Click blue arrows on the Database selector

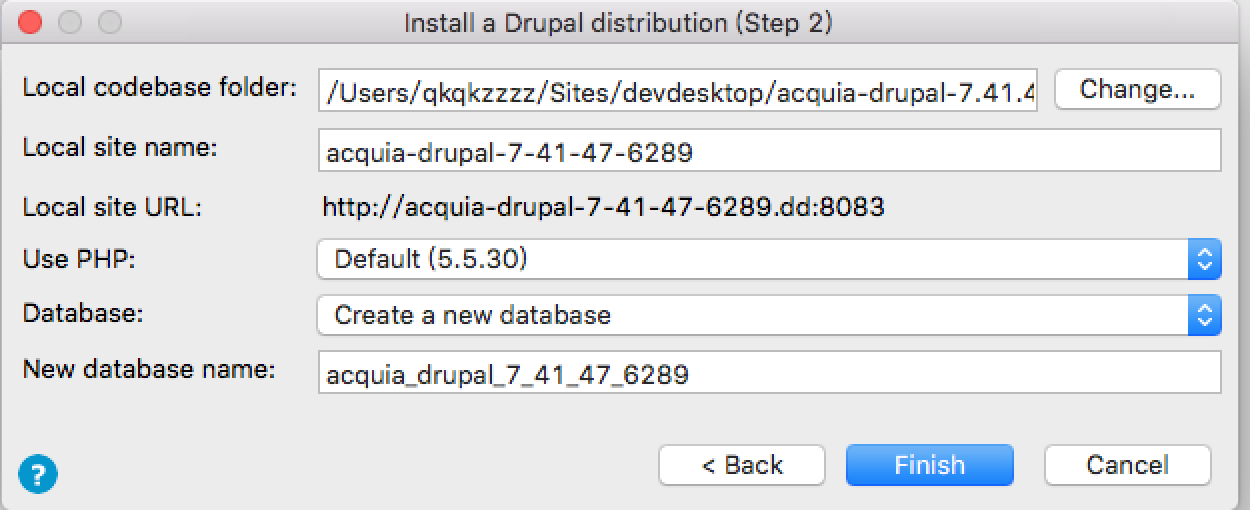(x=1205, y=316)
